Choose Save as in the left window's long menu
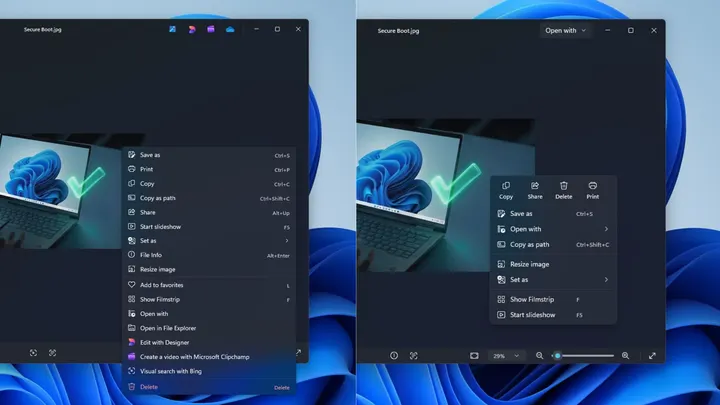720x405 pixels. (209, 155)
